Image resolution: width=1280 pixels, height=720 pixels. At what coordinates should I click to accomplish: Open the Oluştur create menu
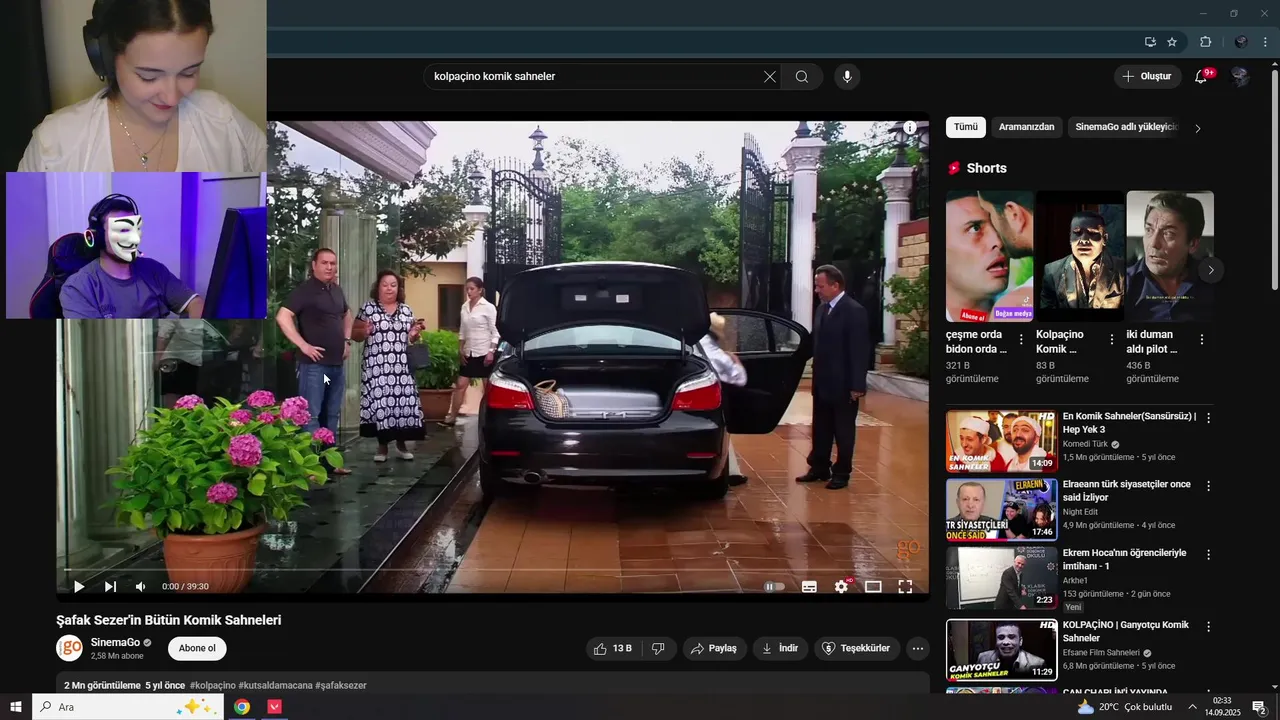(1147, 77)
